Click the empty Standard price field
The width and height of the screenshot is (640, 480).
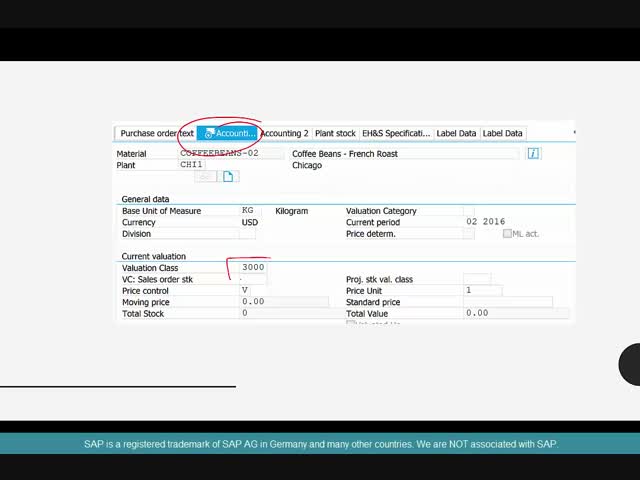508,302
